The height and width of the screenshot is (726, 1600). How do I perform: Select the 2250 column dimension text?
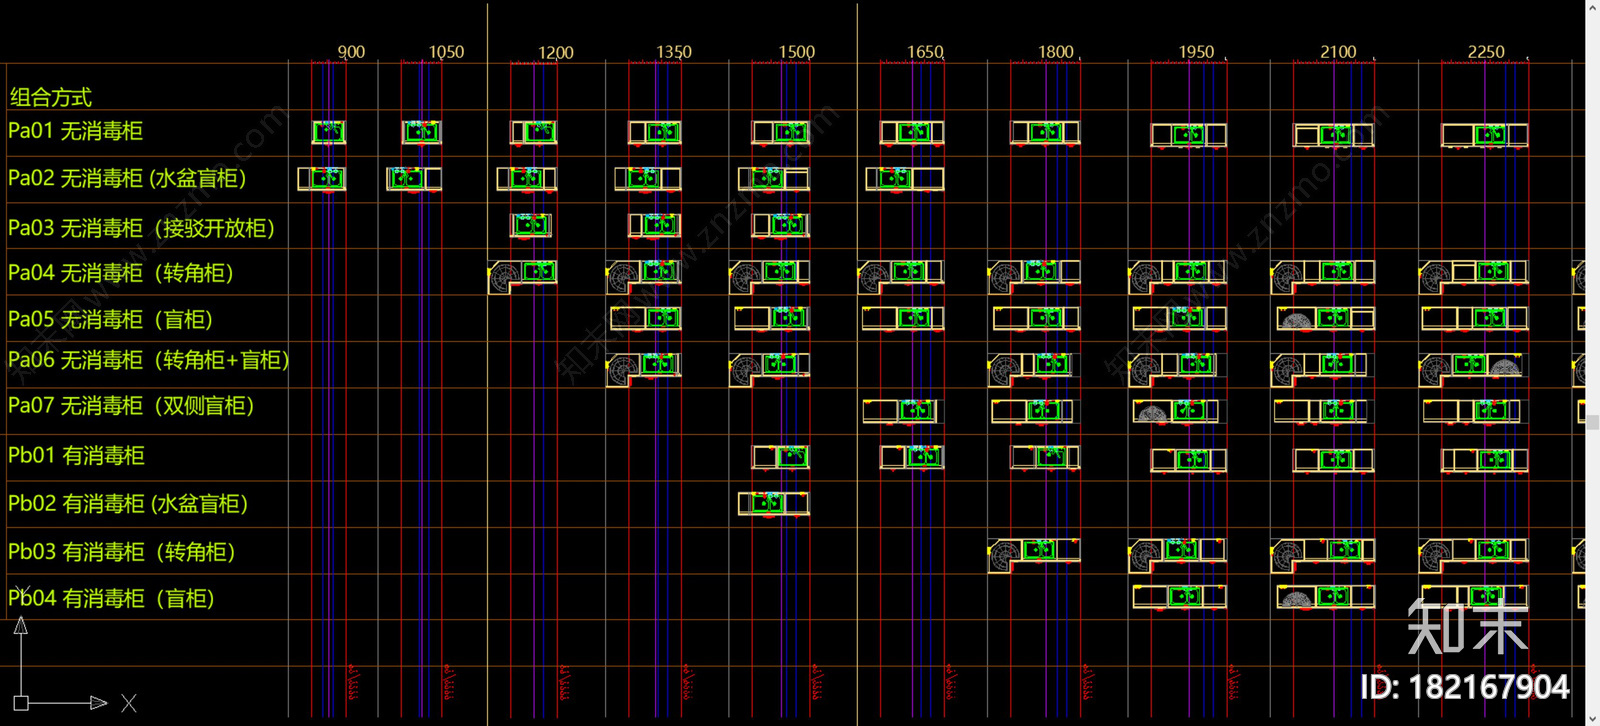[1486, 52]
